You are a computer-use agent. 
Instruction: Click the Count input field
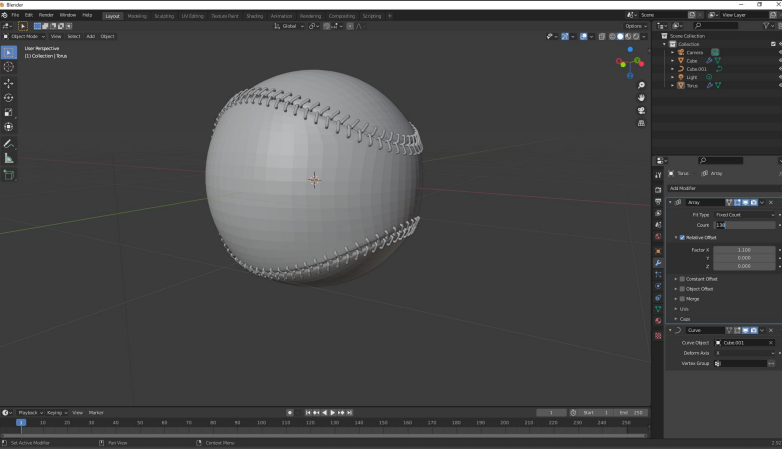743,225
